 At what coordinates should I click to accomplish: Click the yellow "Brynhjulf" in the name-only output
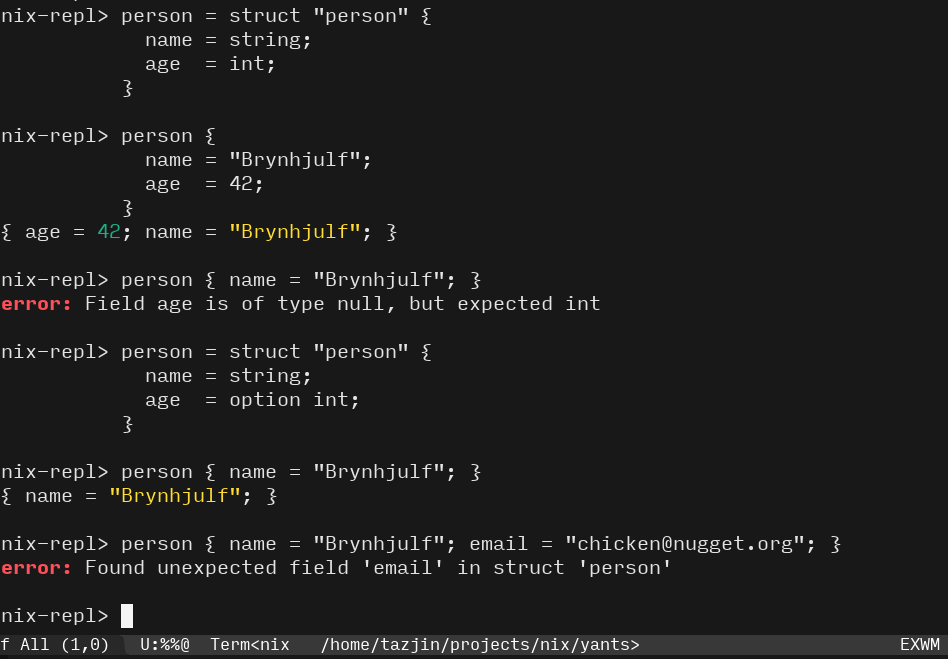point(174,496)
